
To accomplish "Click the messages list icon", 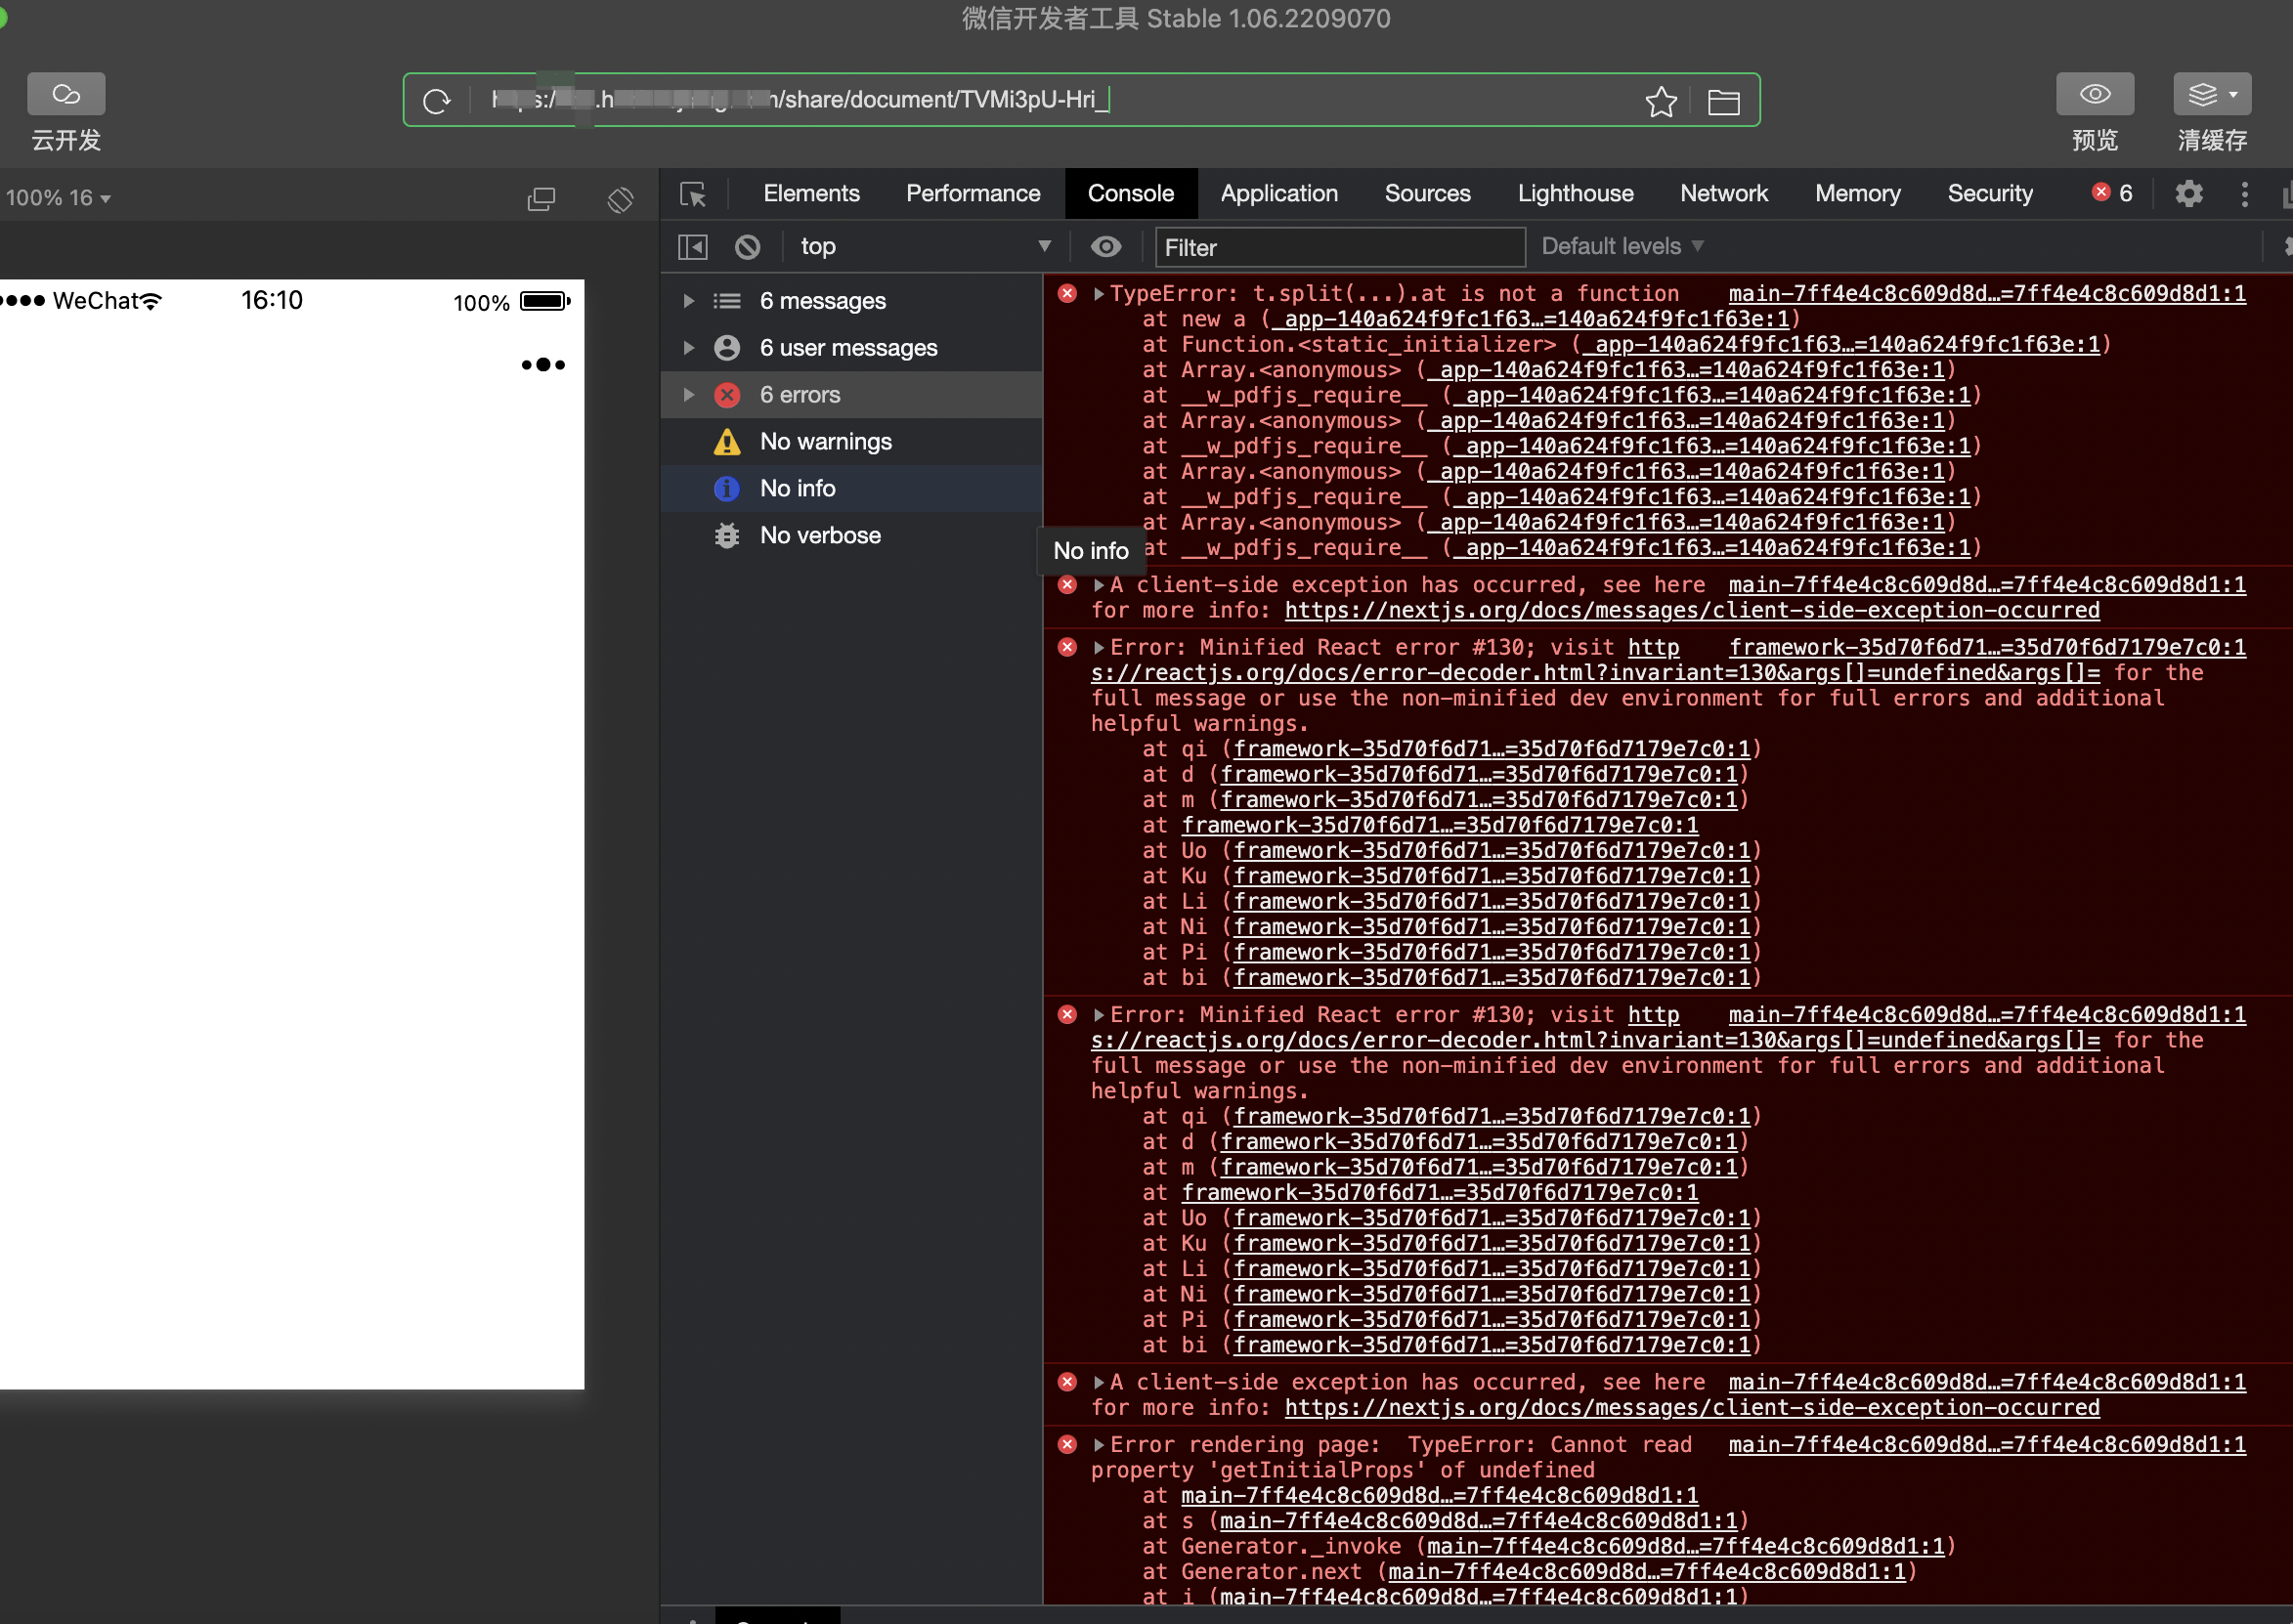I will tap(727, 301).
